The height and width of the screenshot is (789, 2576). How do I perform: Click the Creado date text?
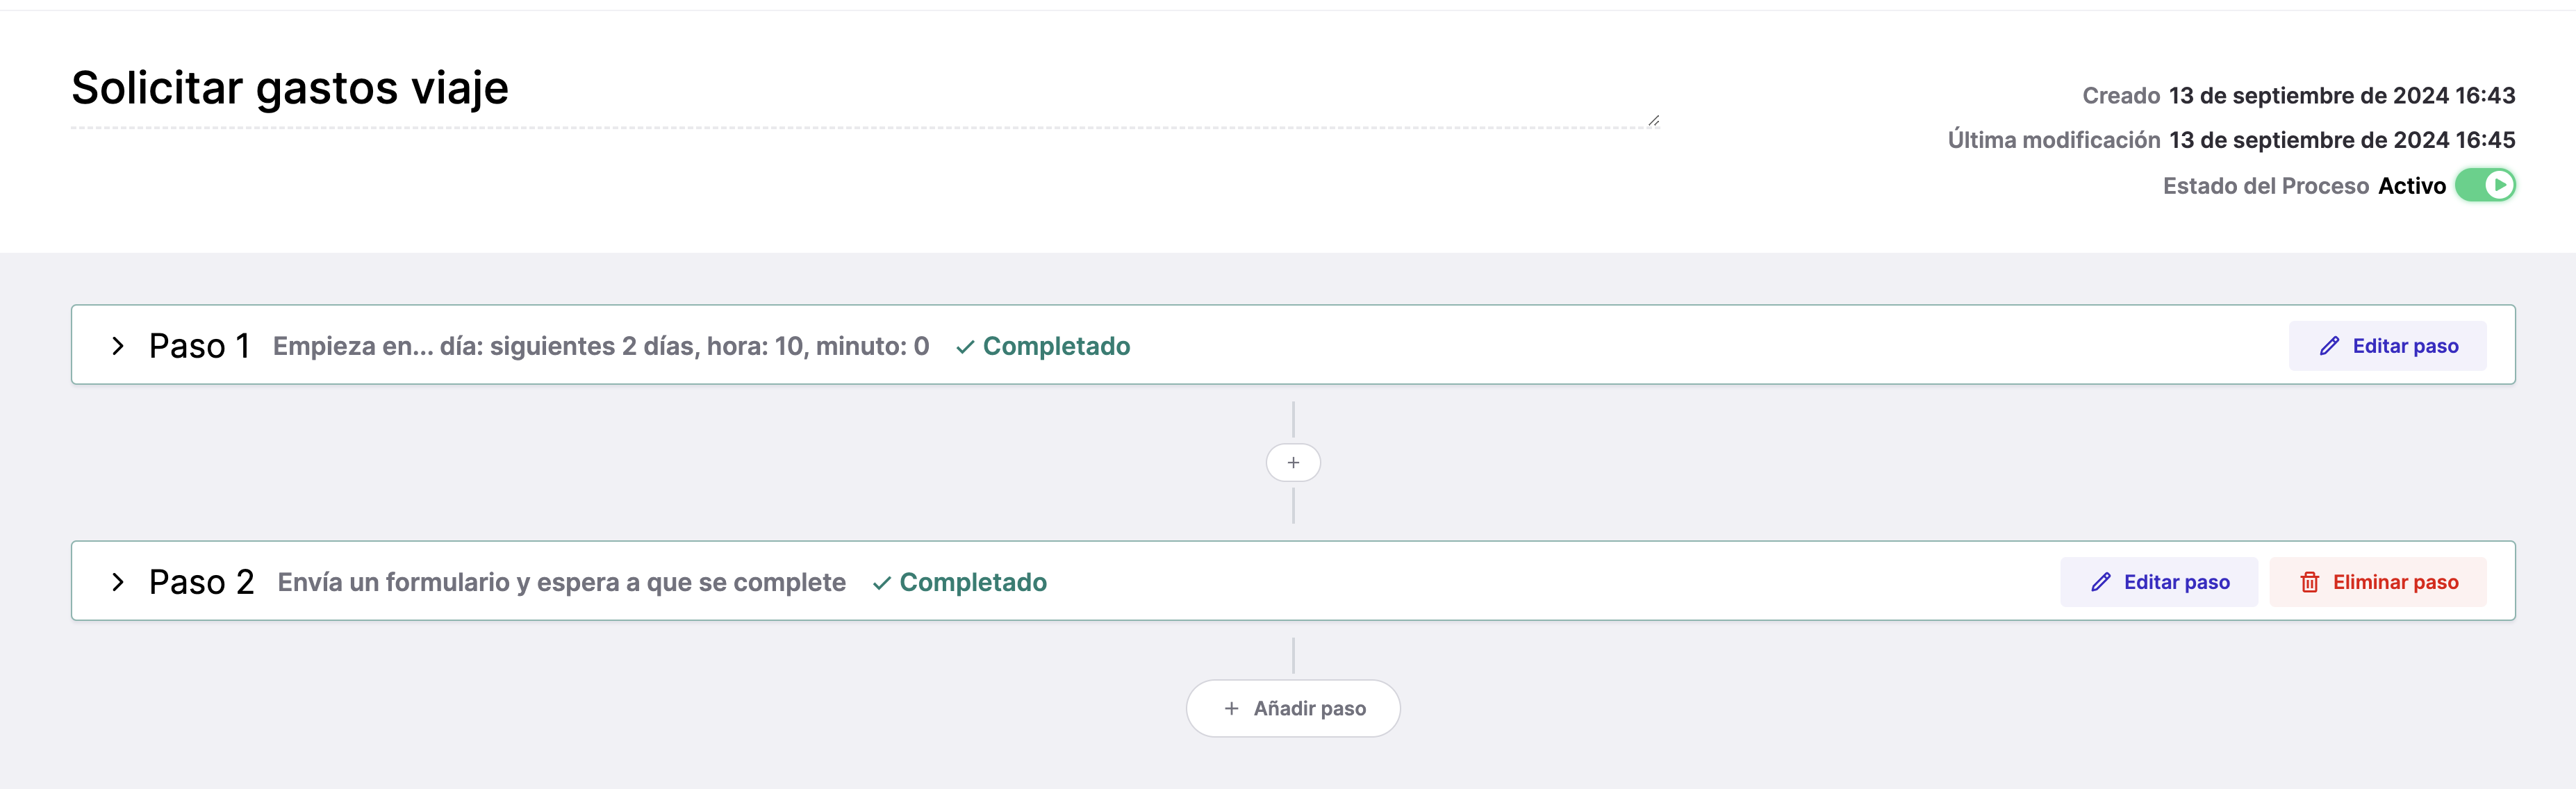[x=2341, y=95]
